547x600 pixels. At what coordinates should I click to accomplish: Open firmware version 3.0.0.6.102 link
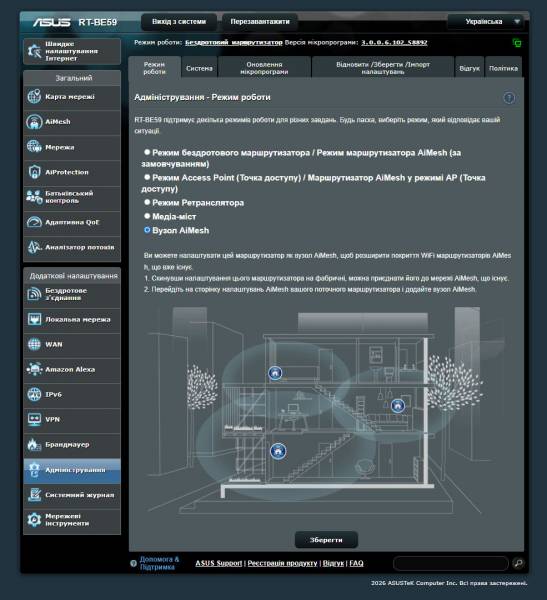tap(394, 42)
